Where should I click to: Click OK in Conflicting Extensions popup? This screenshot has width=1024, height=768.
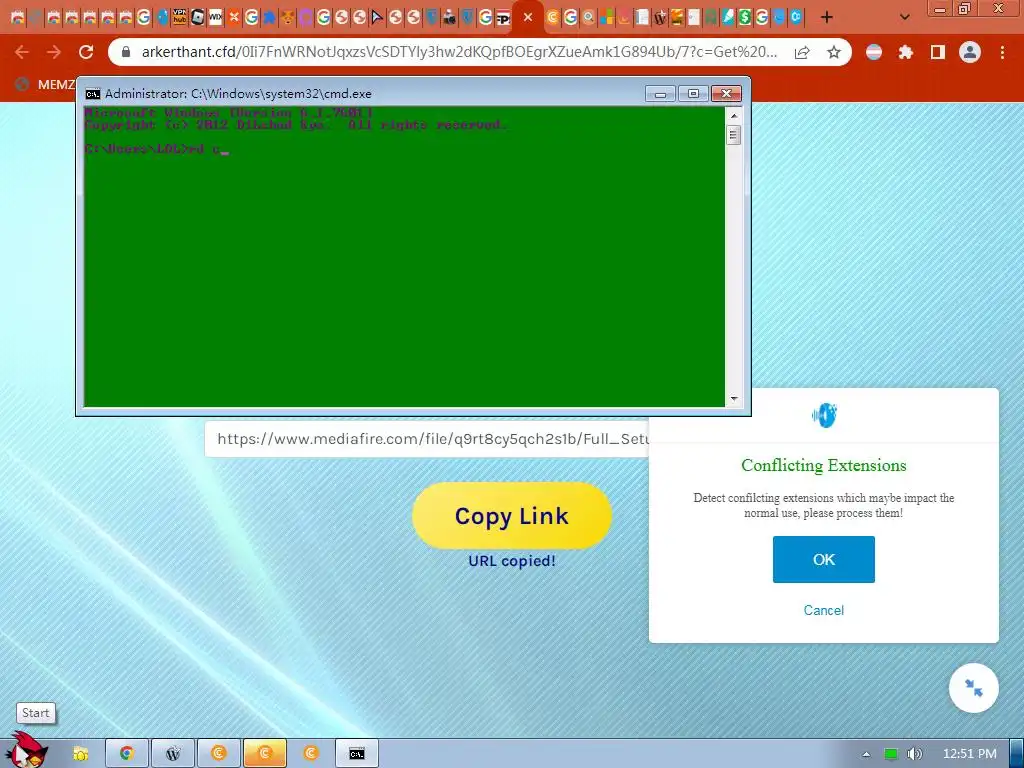824,560
